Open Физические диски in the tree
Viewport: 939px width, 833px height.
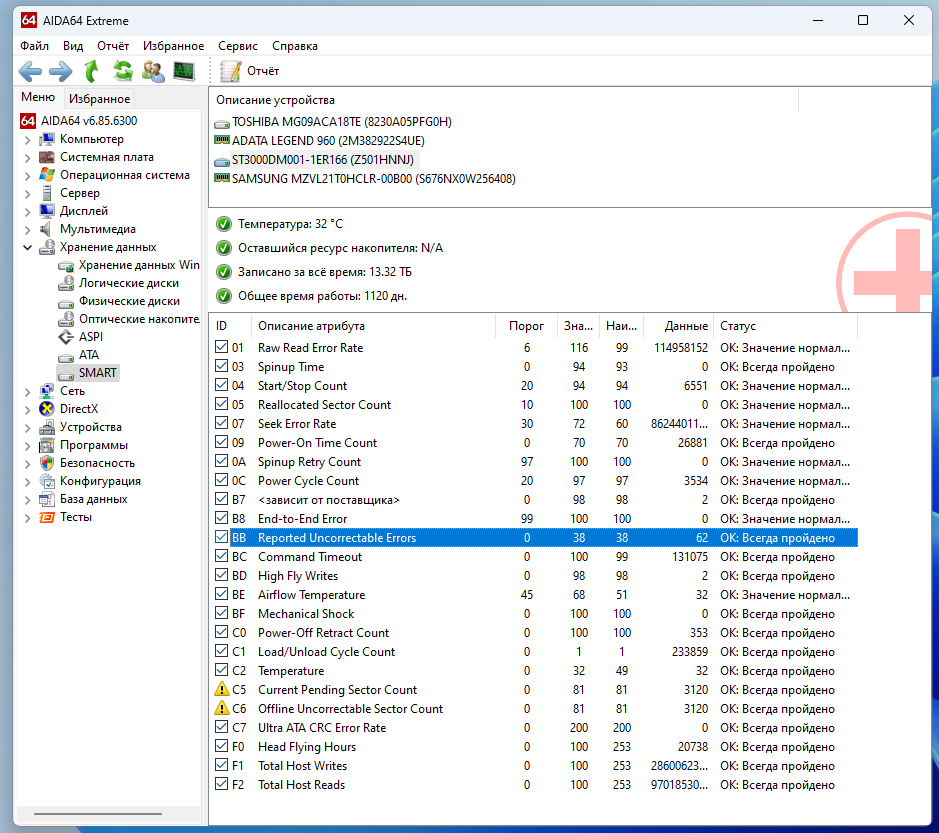(x=129, y=301)
